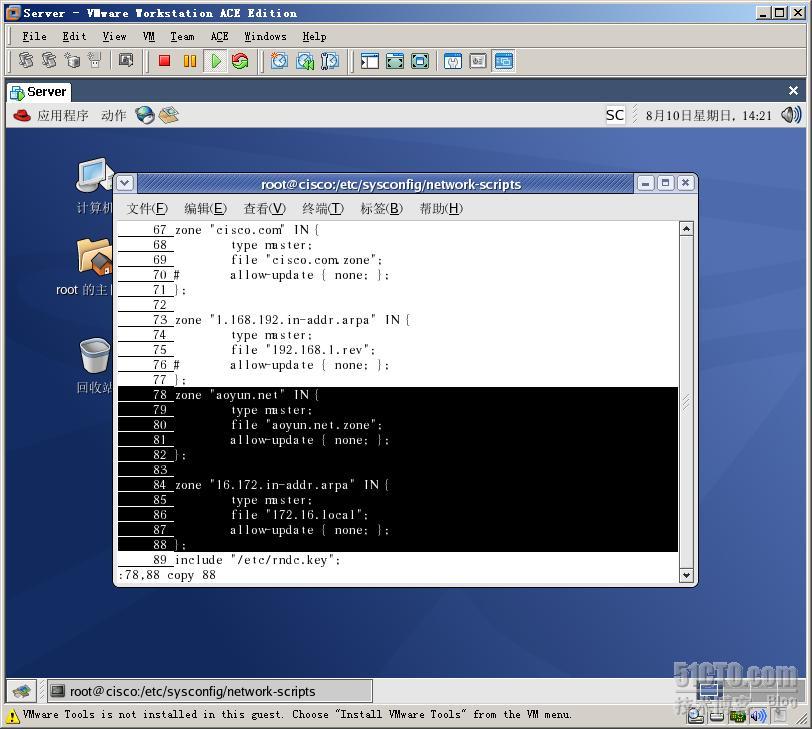Click line 78 zone "aoyun.net" text
Image resolution: width=812 pixels, height=729 pixels.
[x=246, y=395]
